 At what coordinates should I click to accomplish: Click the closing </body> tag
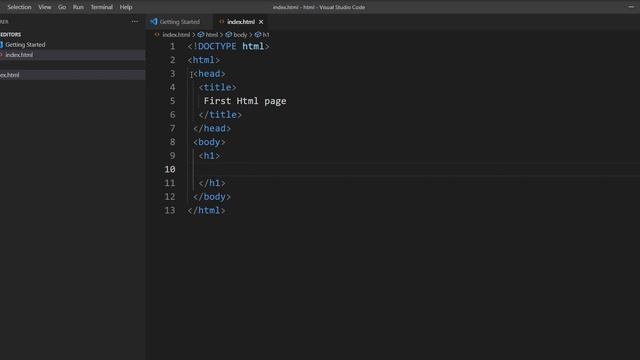(212, 197)
